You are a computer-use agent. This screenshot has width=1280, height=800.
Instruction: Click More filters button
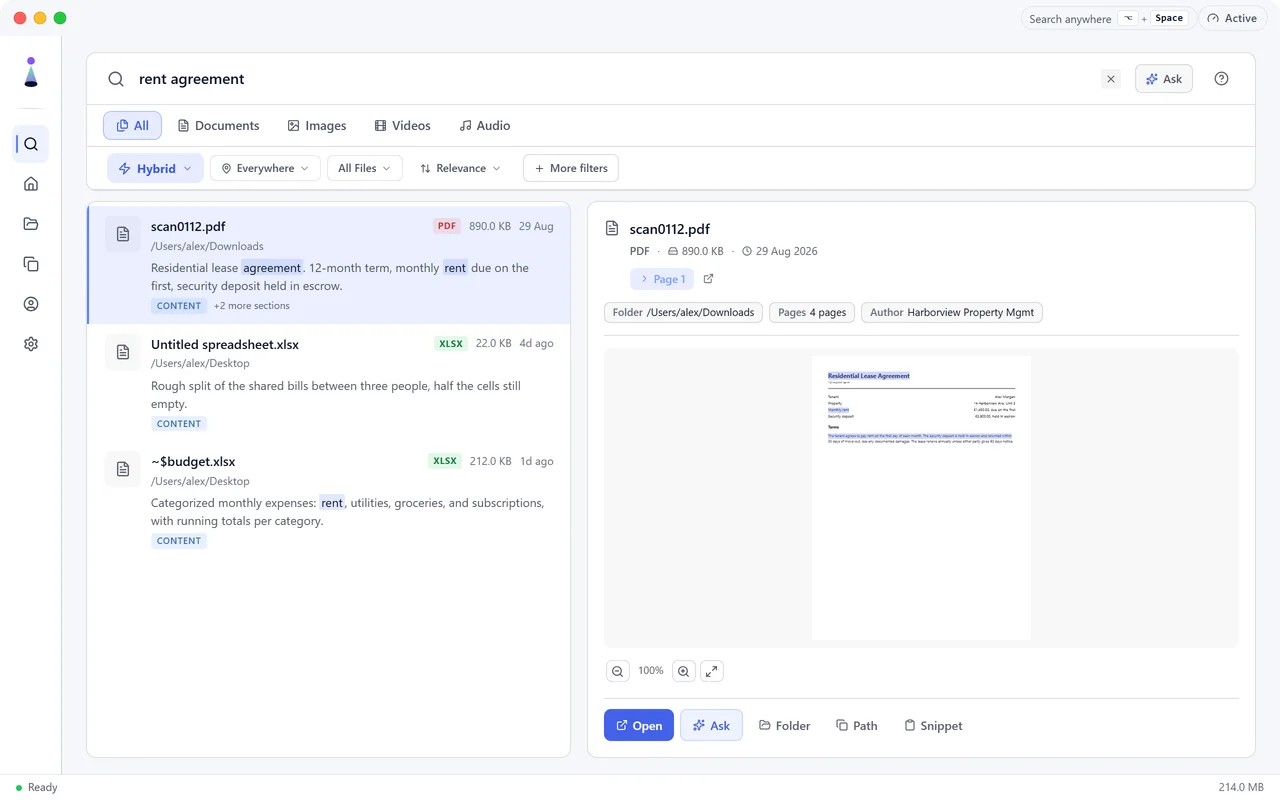[571, 168]
